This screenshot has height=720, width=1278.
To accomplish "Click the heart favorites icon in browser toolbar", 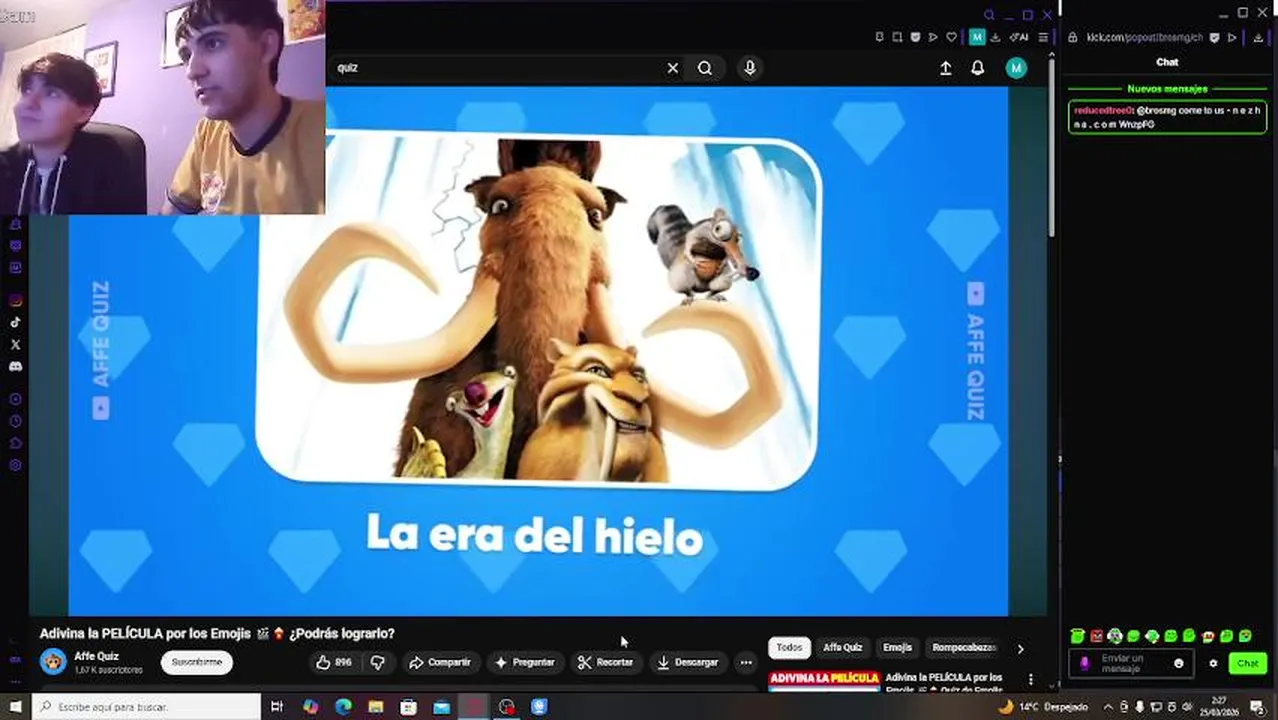I will [x=951, y=37].
